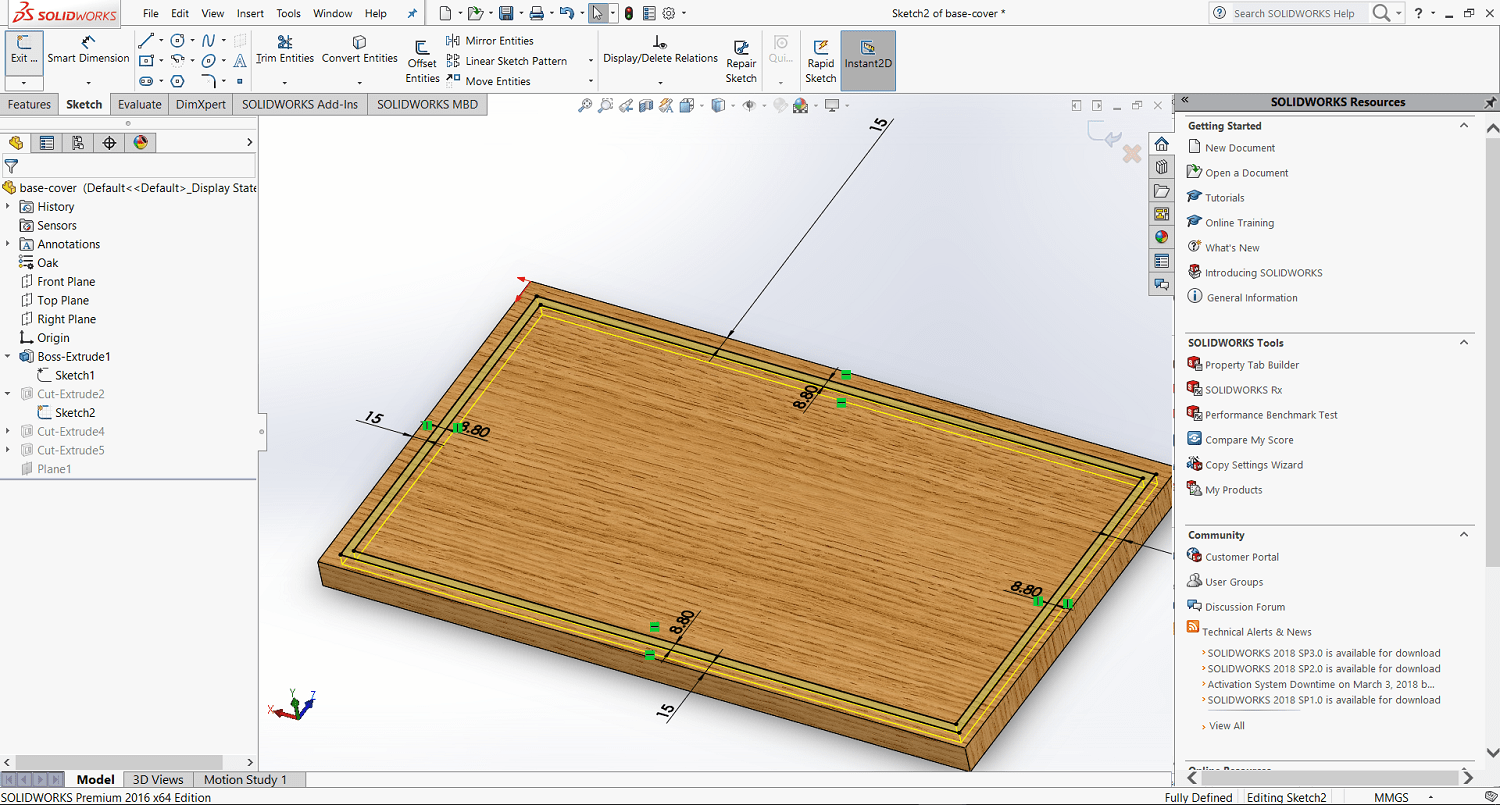Click Zoom to Fit icon
1500x805 pixels.
pos(585,105)
